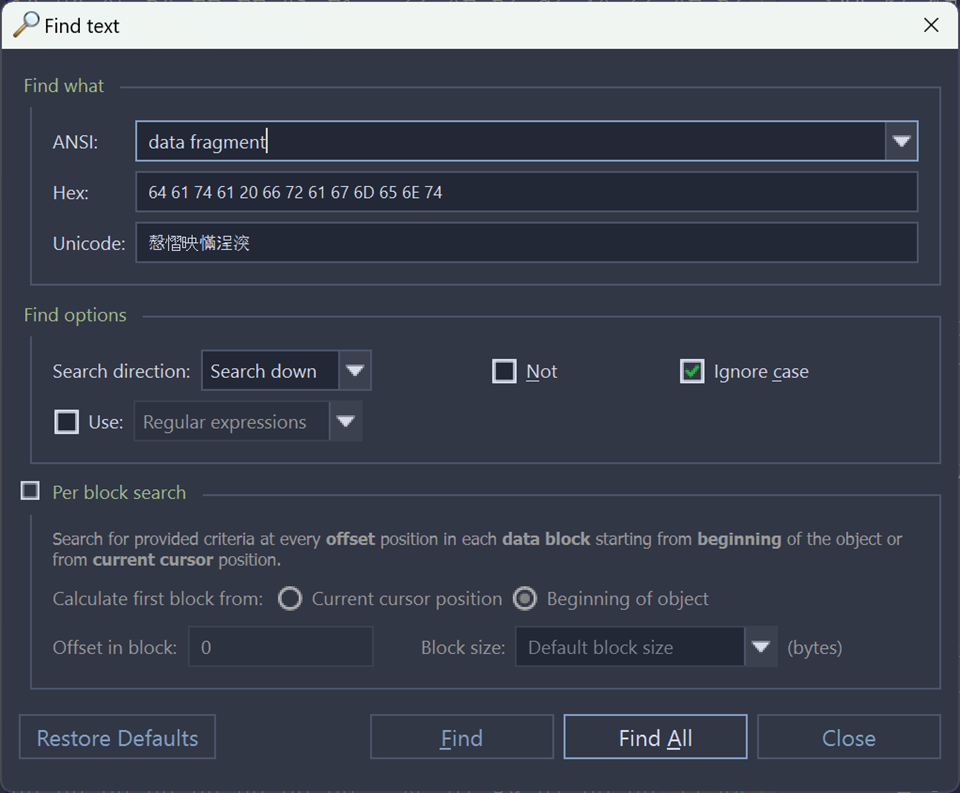Click the Offset in block field
The image size is (960, 793).
point(280,647)
